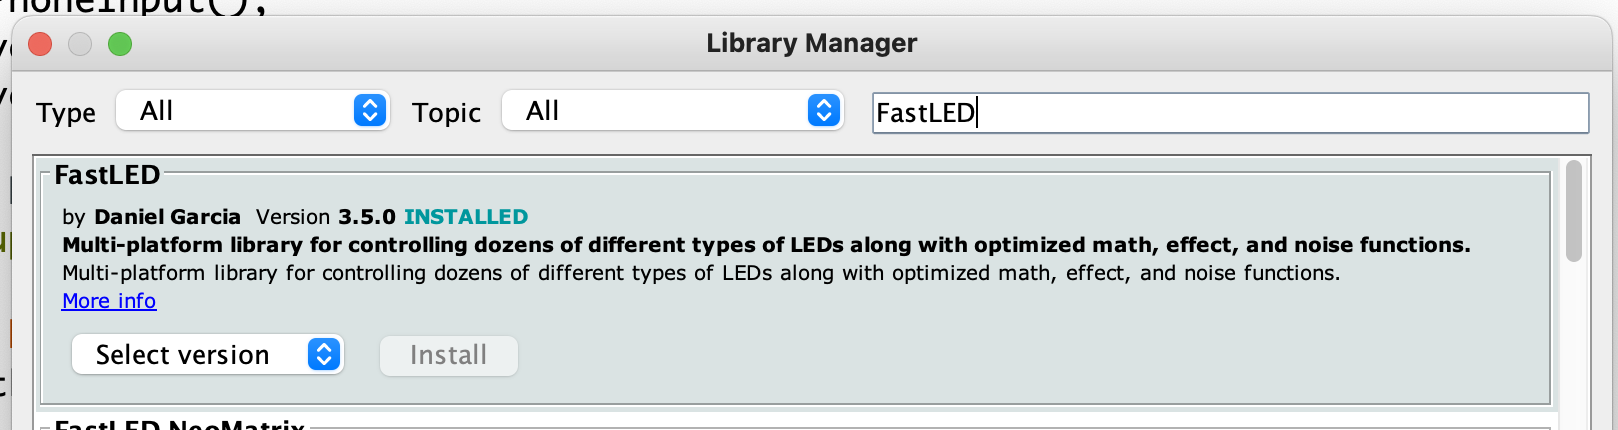This screenshot has height=430, width=1618.
Task: Click the vertical scrollbar thumb
Action: pos(1573,212)
